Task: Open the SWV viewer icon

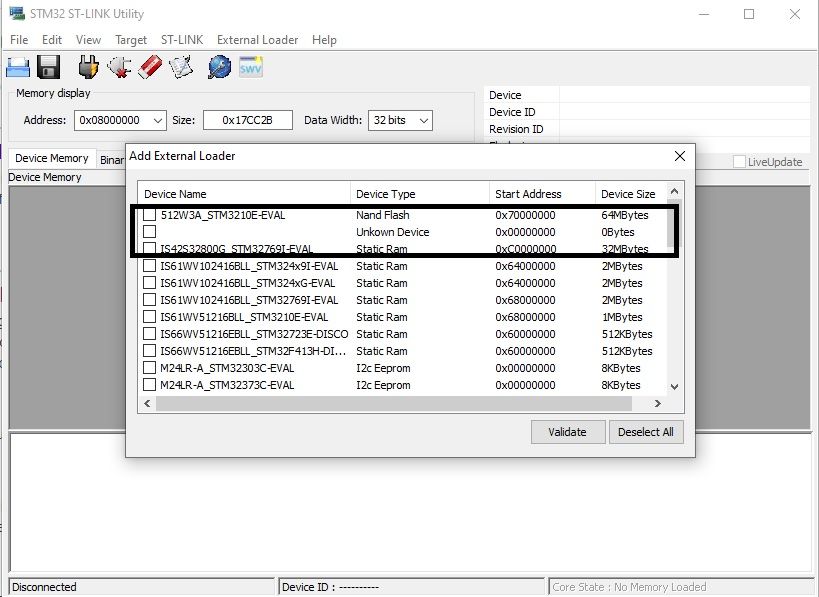Action: (x=251, y=67)
